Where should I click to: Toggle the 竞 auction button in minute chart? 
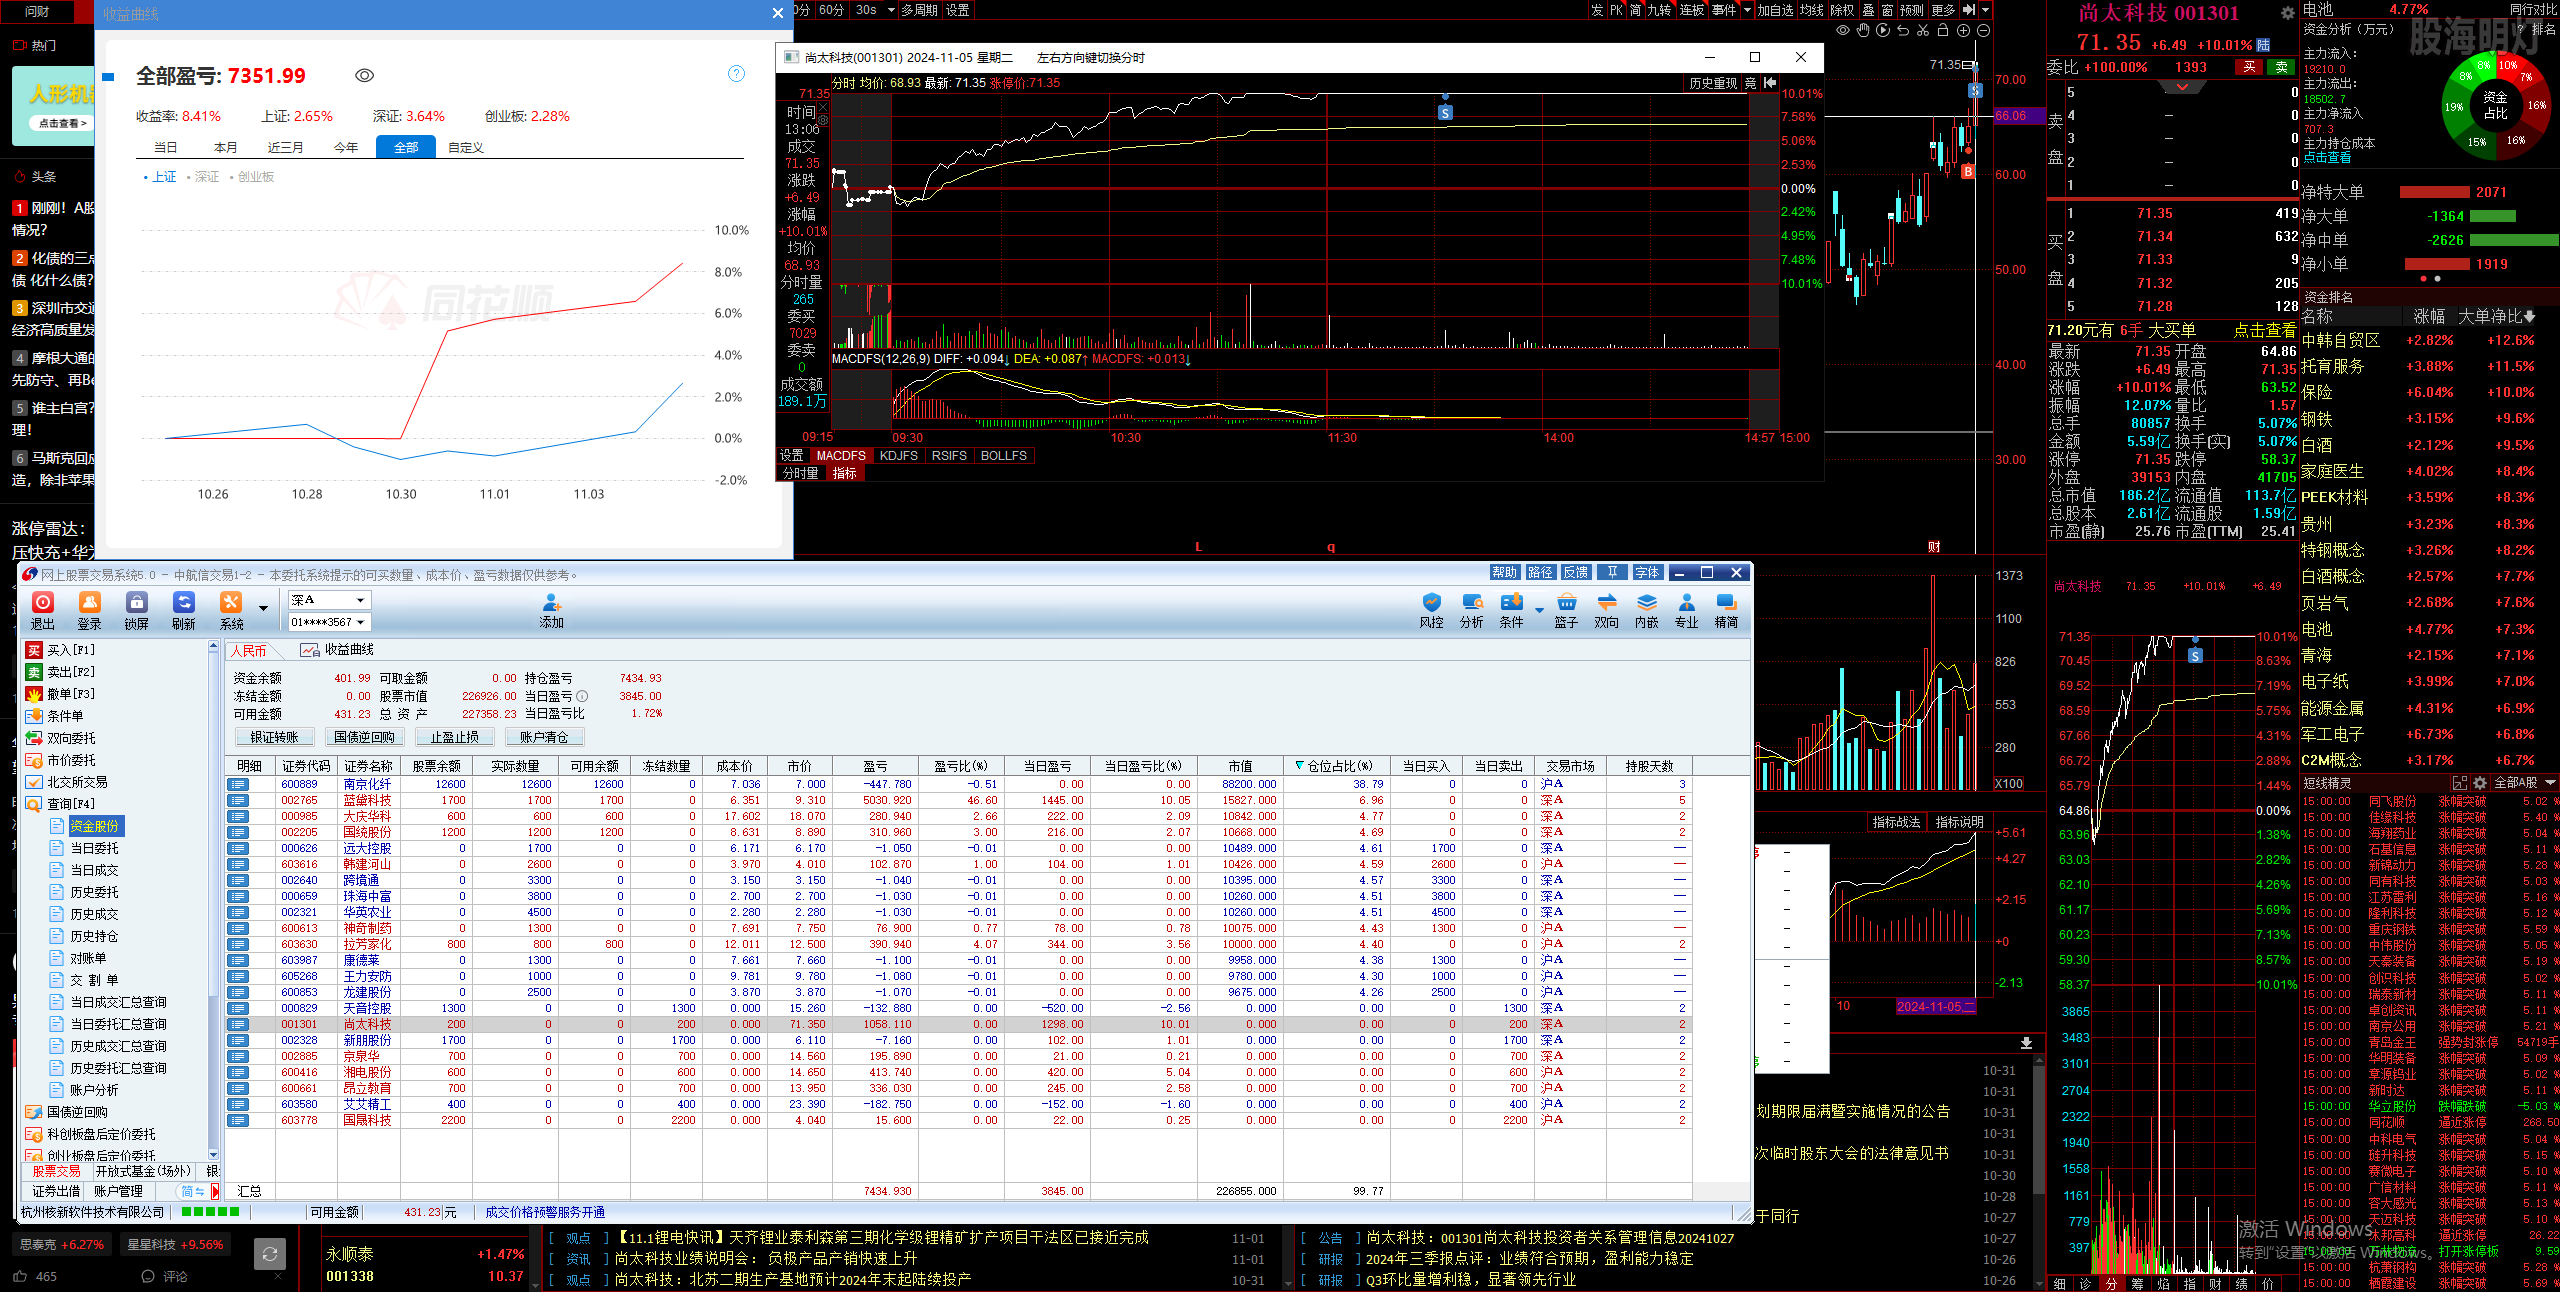point(1751,83)
